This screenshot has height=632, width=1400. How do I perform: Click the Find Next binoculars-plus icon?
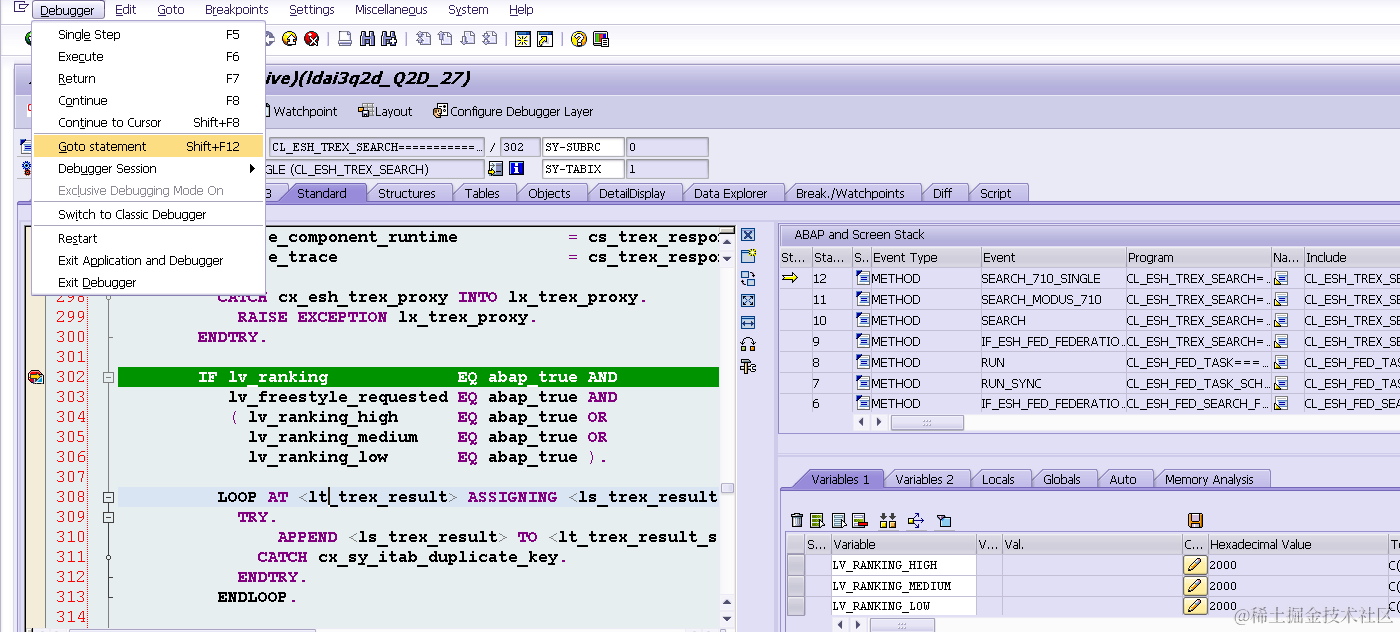388,39
